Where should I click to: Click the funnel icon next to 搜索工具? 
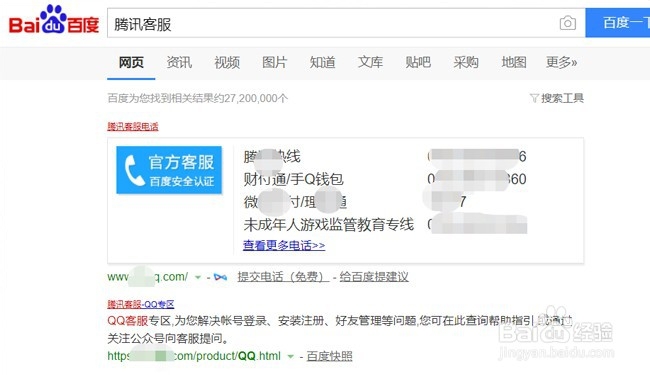coord(534,98)
